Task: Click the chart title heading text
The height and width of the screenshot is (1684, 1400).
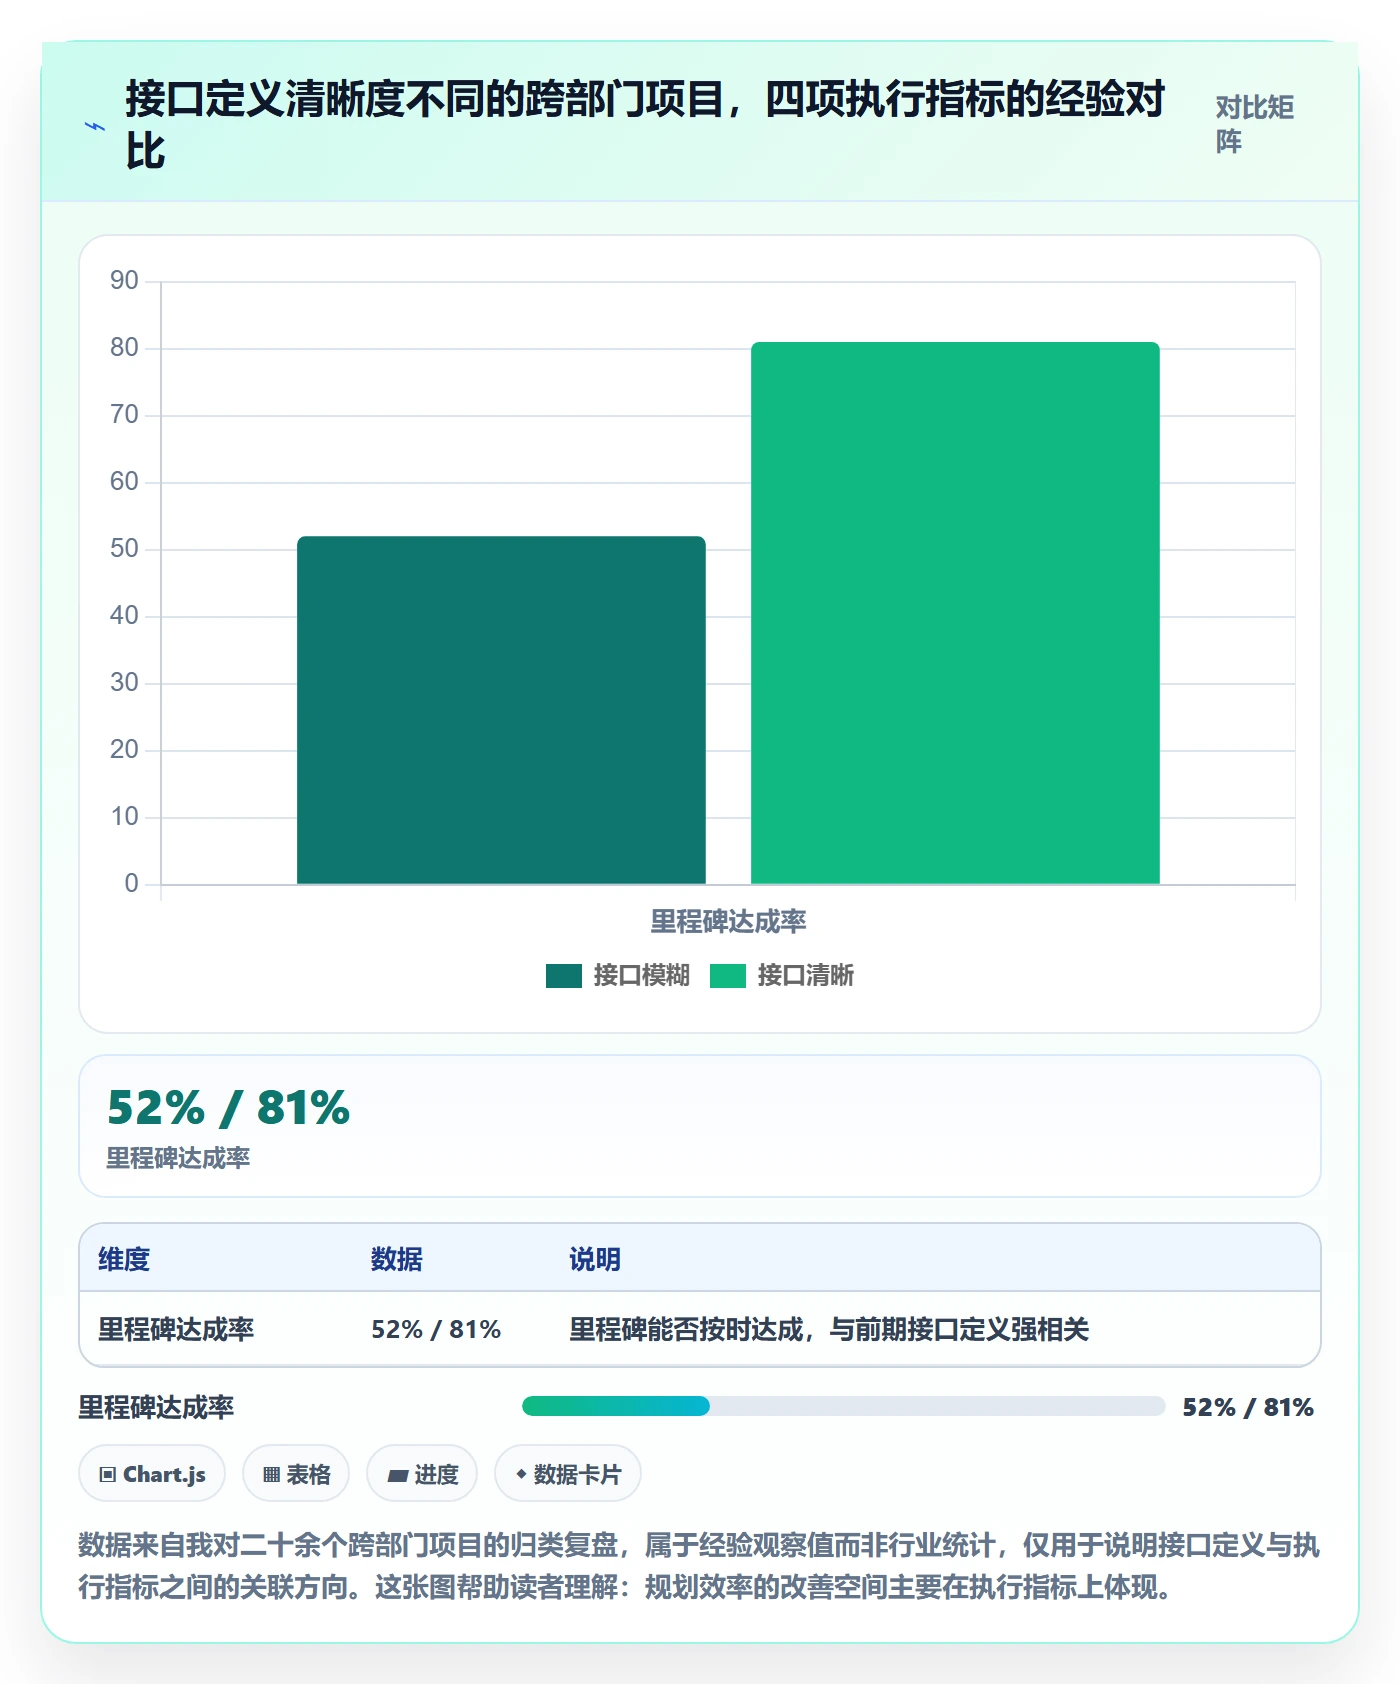Action: tap(645, 125)
